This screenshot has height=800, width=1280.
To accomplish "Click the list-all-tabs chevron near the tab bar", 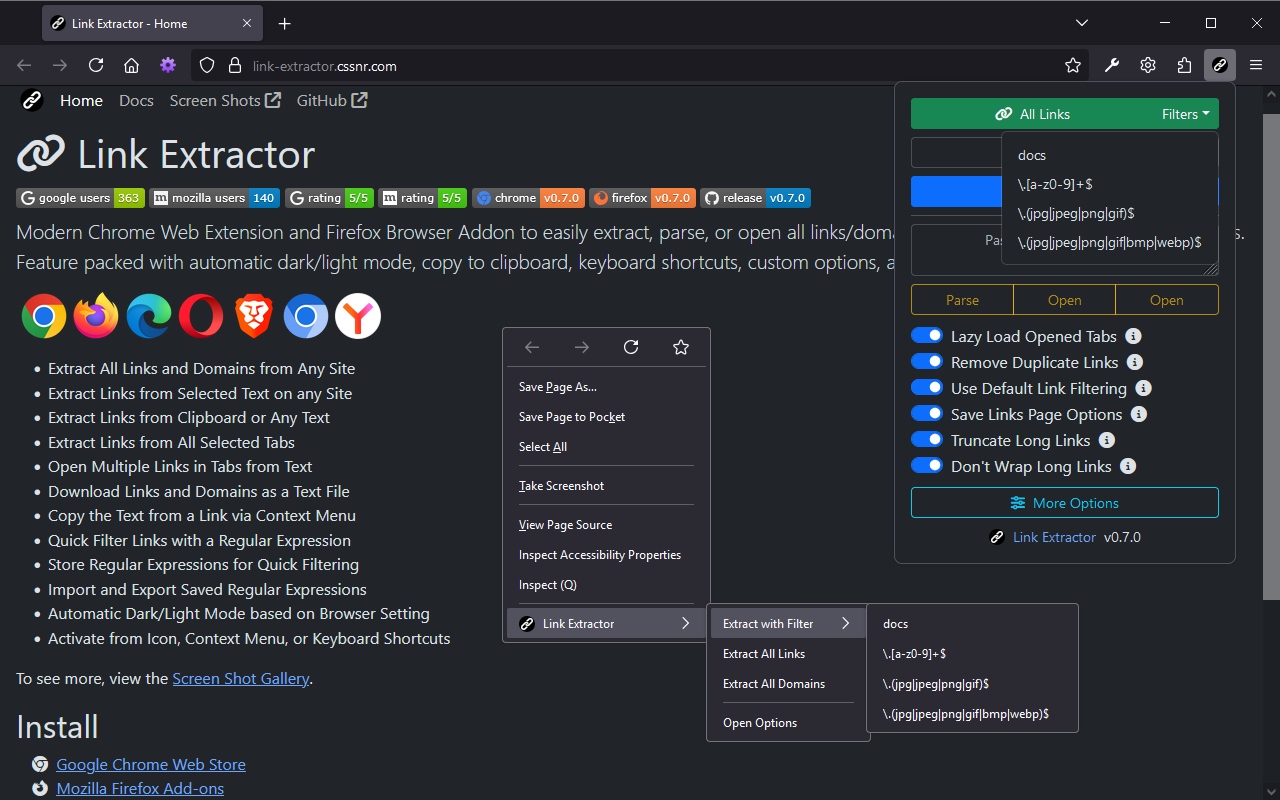I will point(1082,22).
